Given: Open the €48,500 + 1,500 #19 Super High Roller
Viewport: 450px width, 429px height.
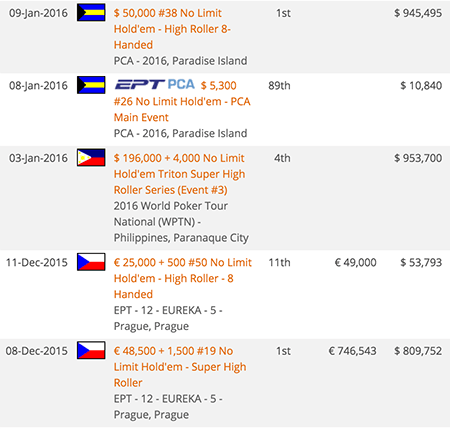Looking at the screenshot, I should (x=180, y=367).
